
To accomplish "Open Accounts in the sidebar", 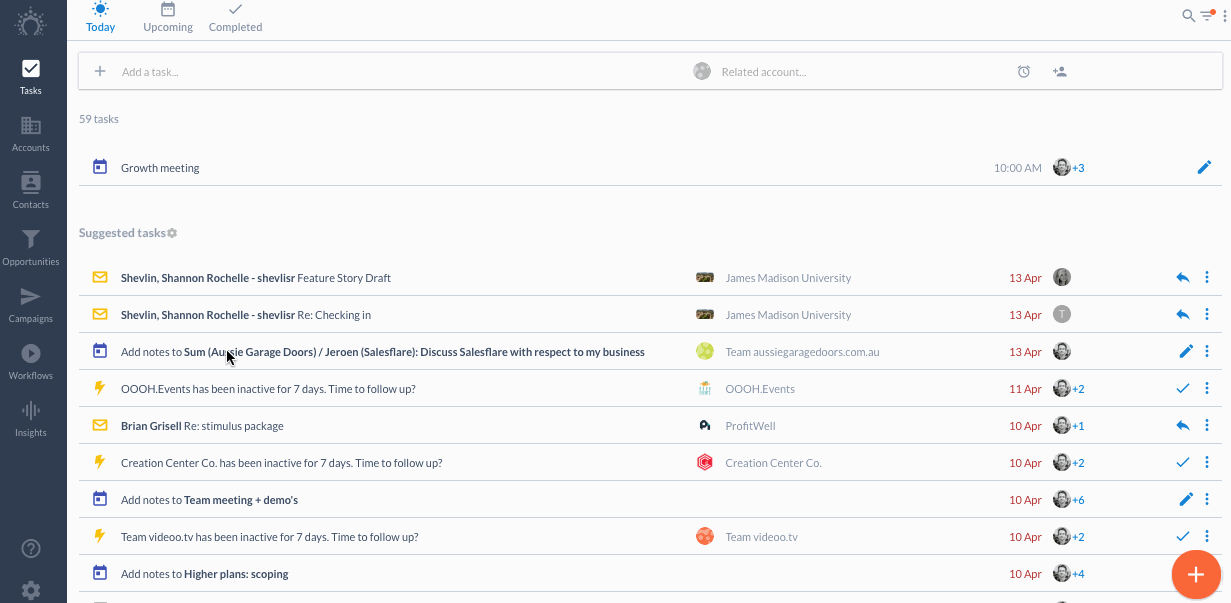I will click(x=31, y=134).
